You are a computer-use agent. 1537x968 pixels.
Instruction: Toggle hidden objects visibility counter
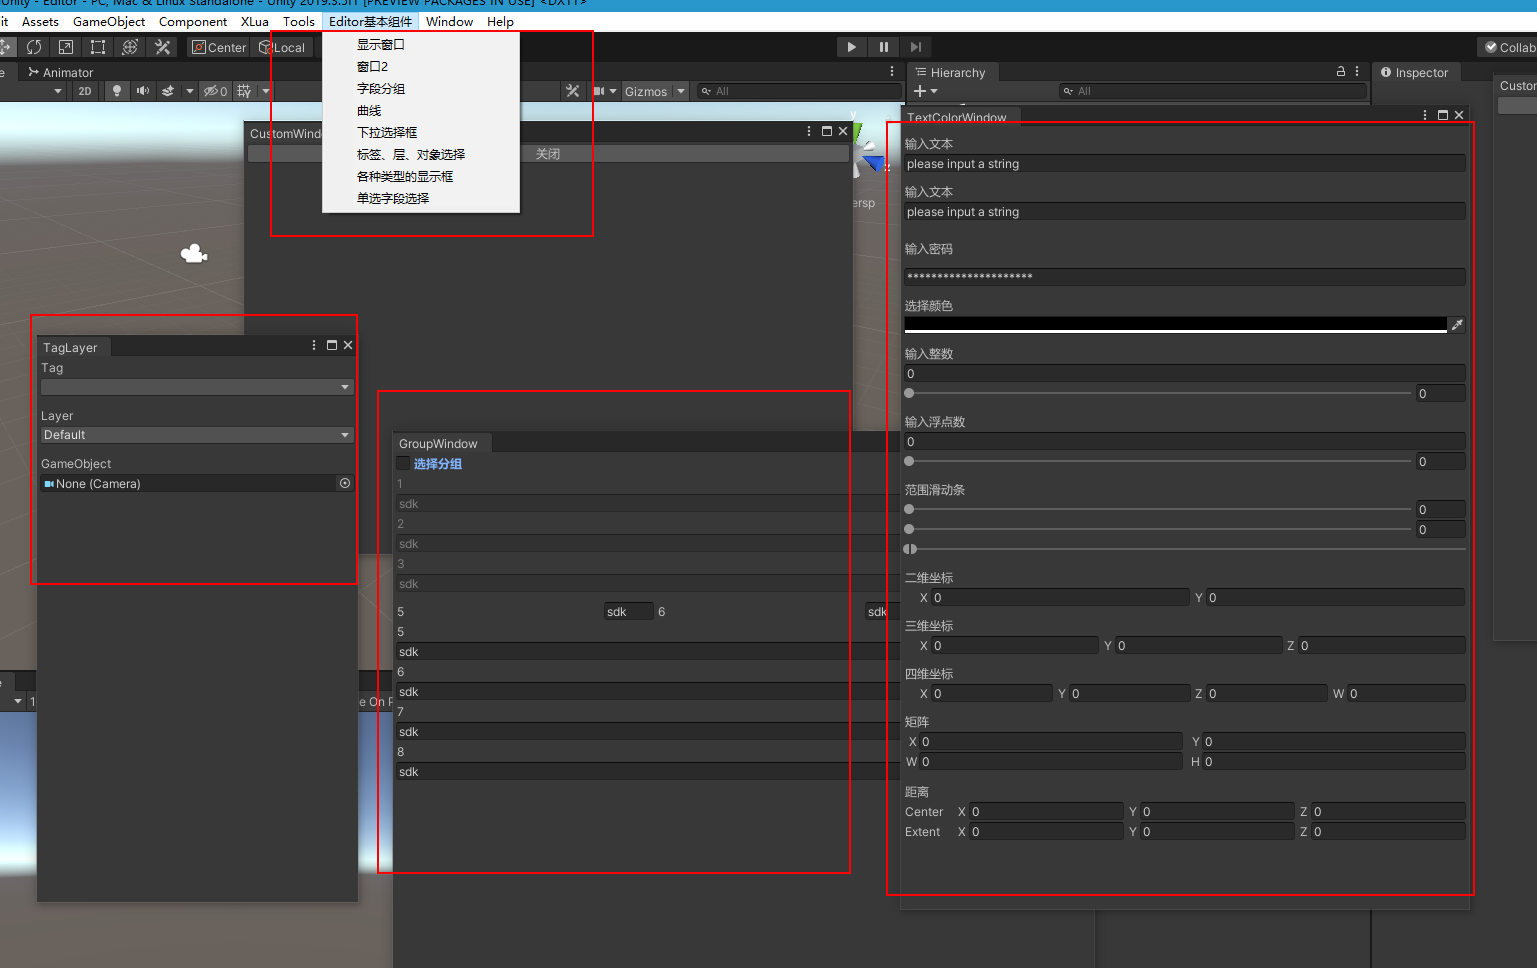[216, 91]
